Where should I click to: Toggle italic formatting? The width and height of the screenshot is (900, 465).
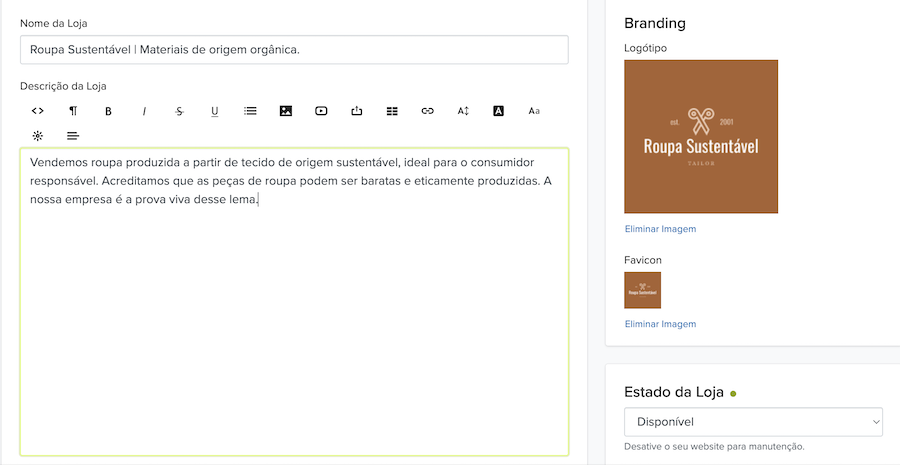pos(144,111)
